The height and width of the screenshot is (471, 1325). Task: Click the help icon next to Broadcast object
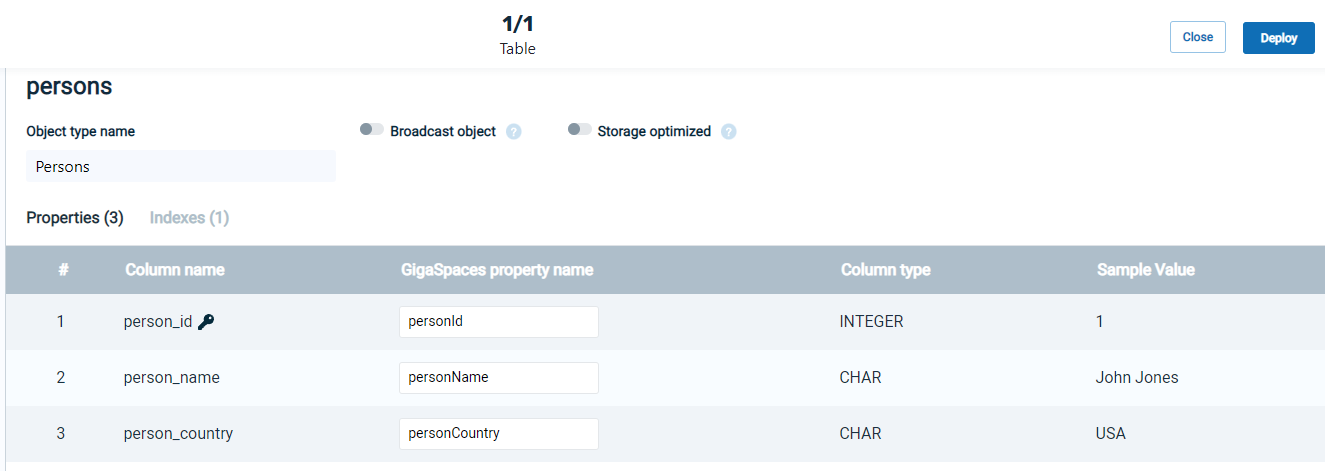pos(514,132)
